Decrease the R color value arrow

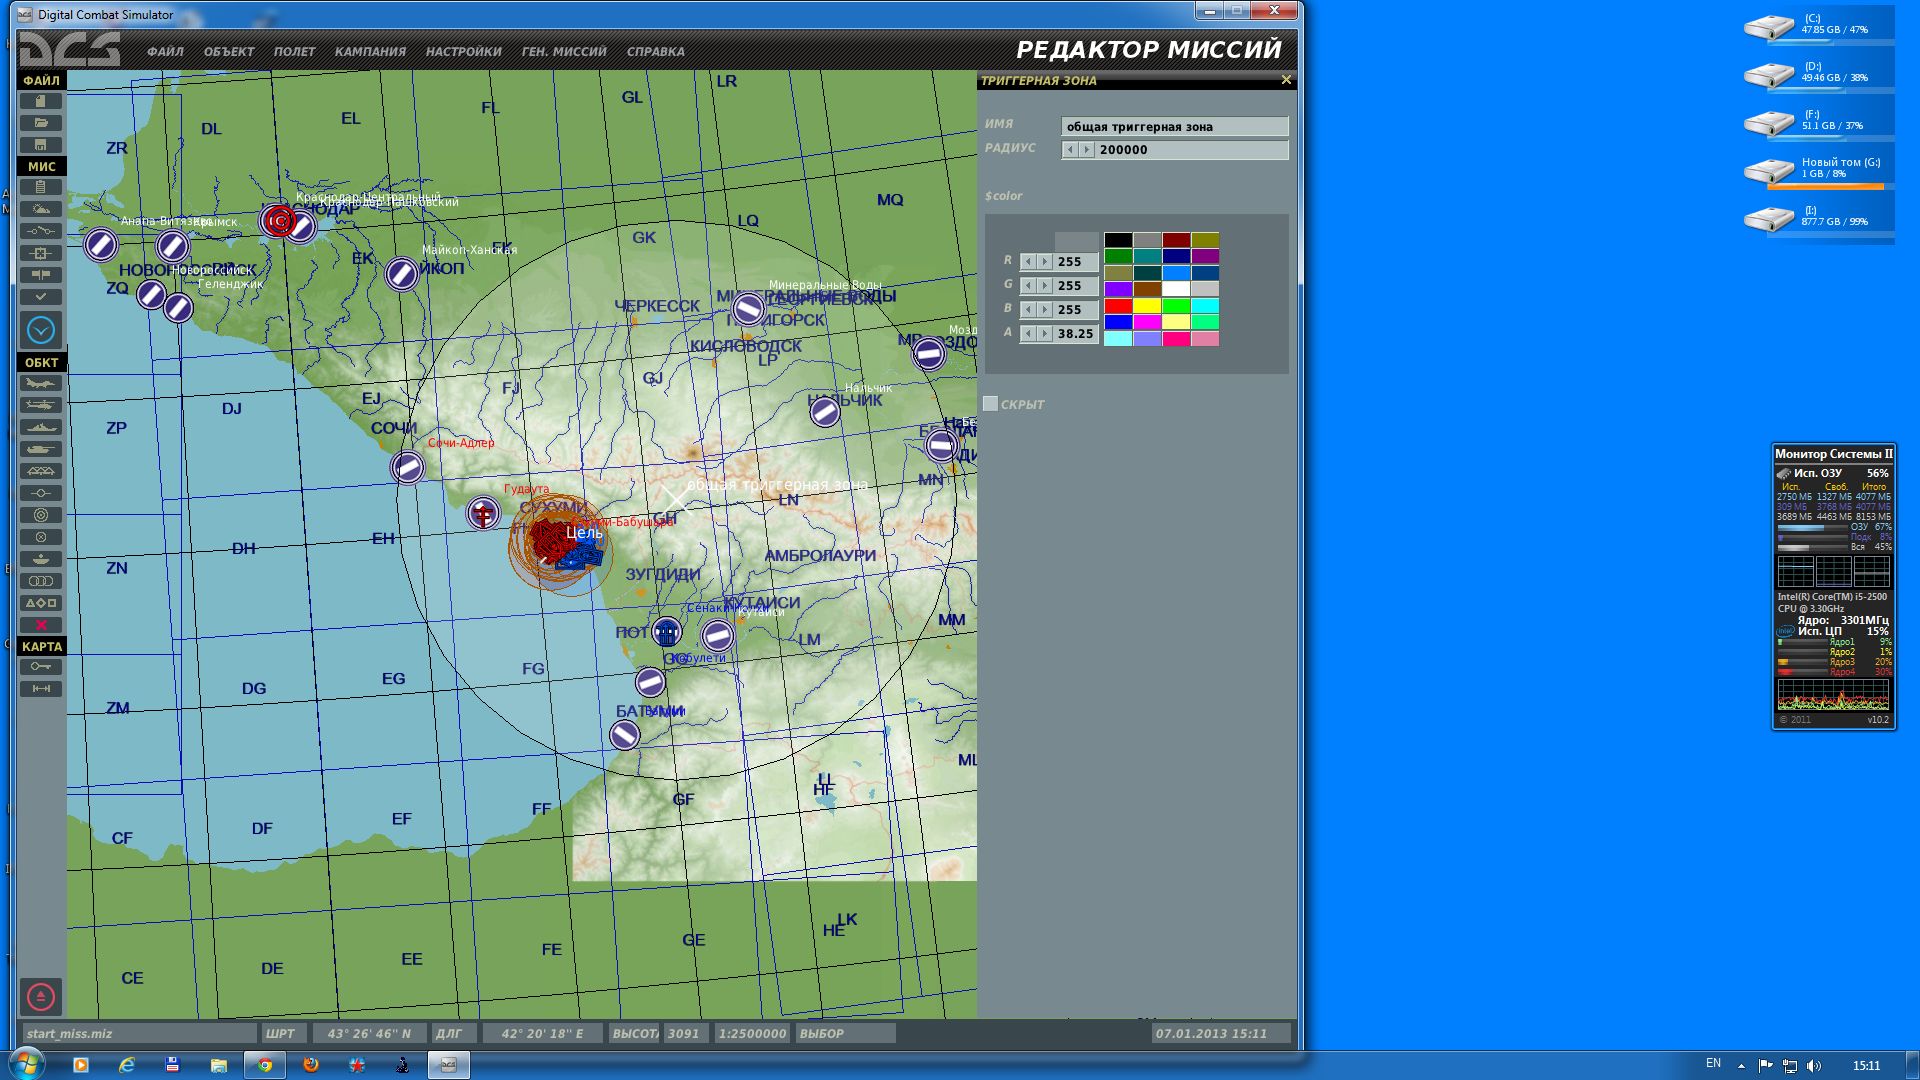[1028, 262]
